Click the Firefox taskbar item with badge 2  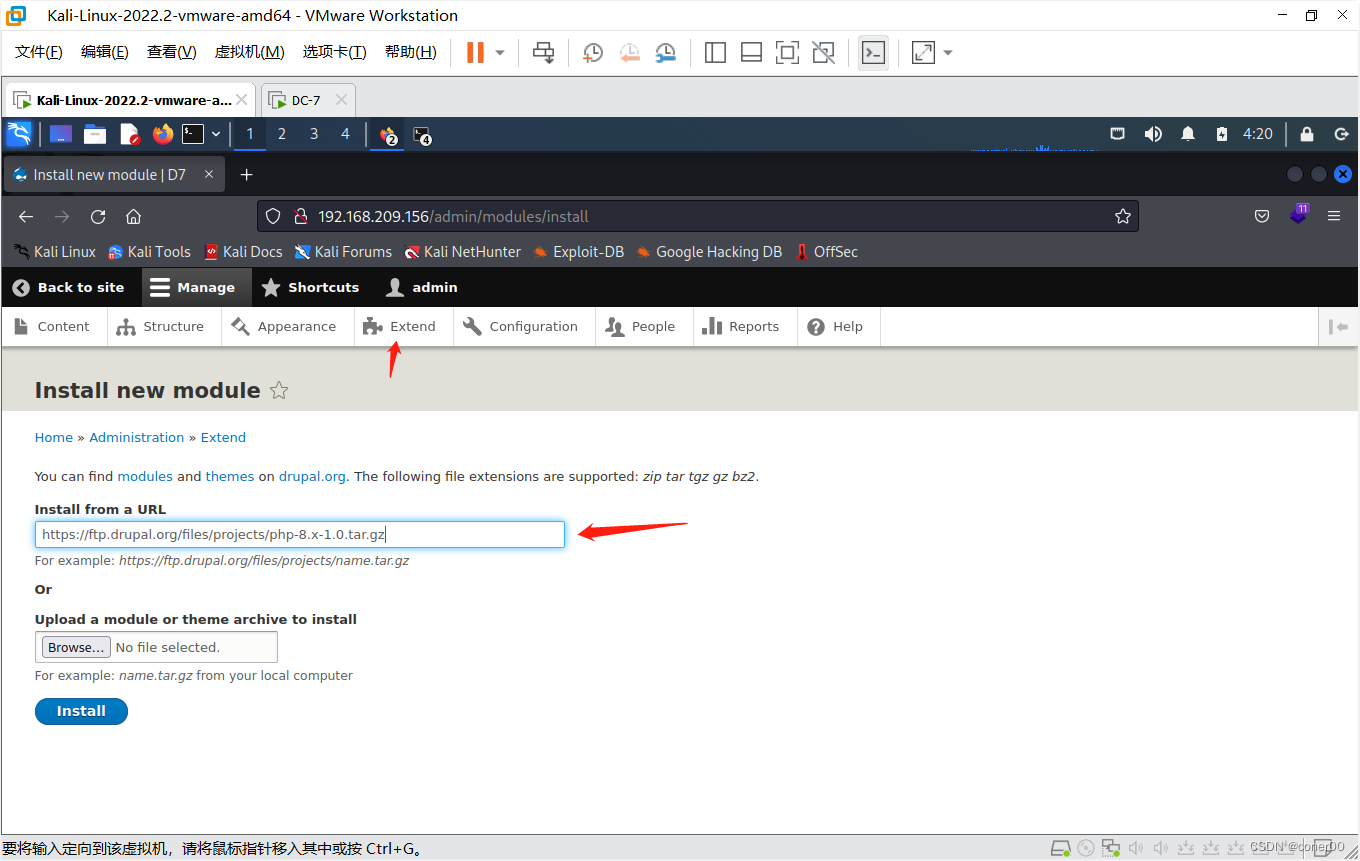(x=388, y=134)
